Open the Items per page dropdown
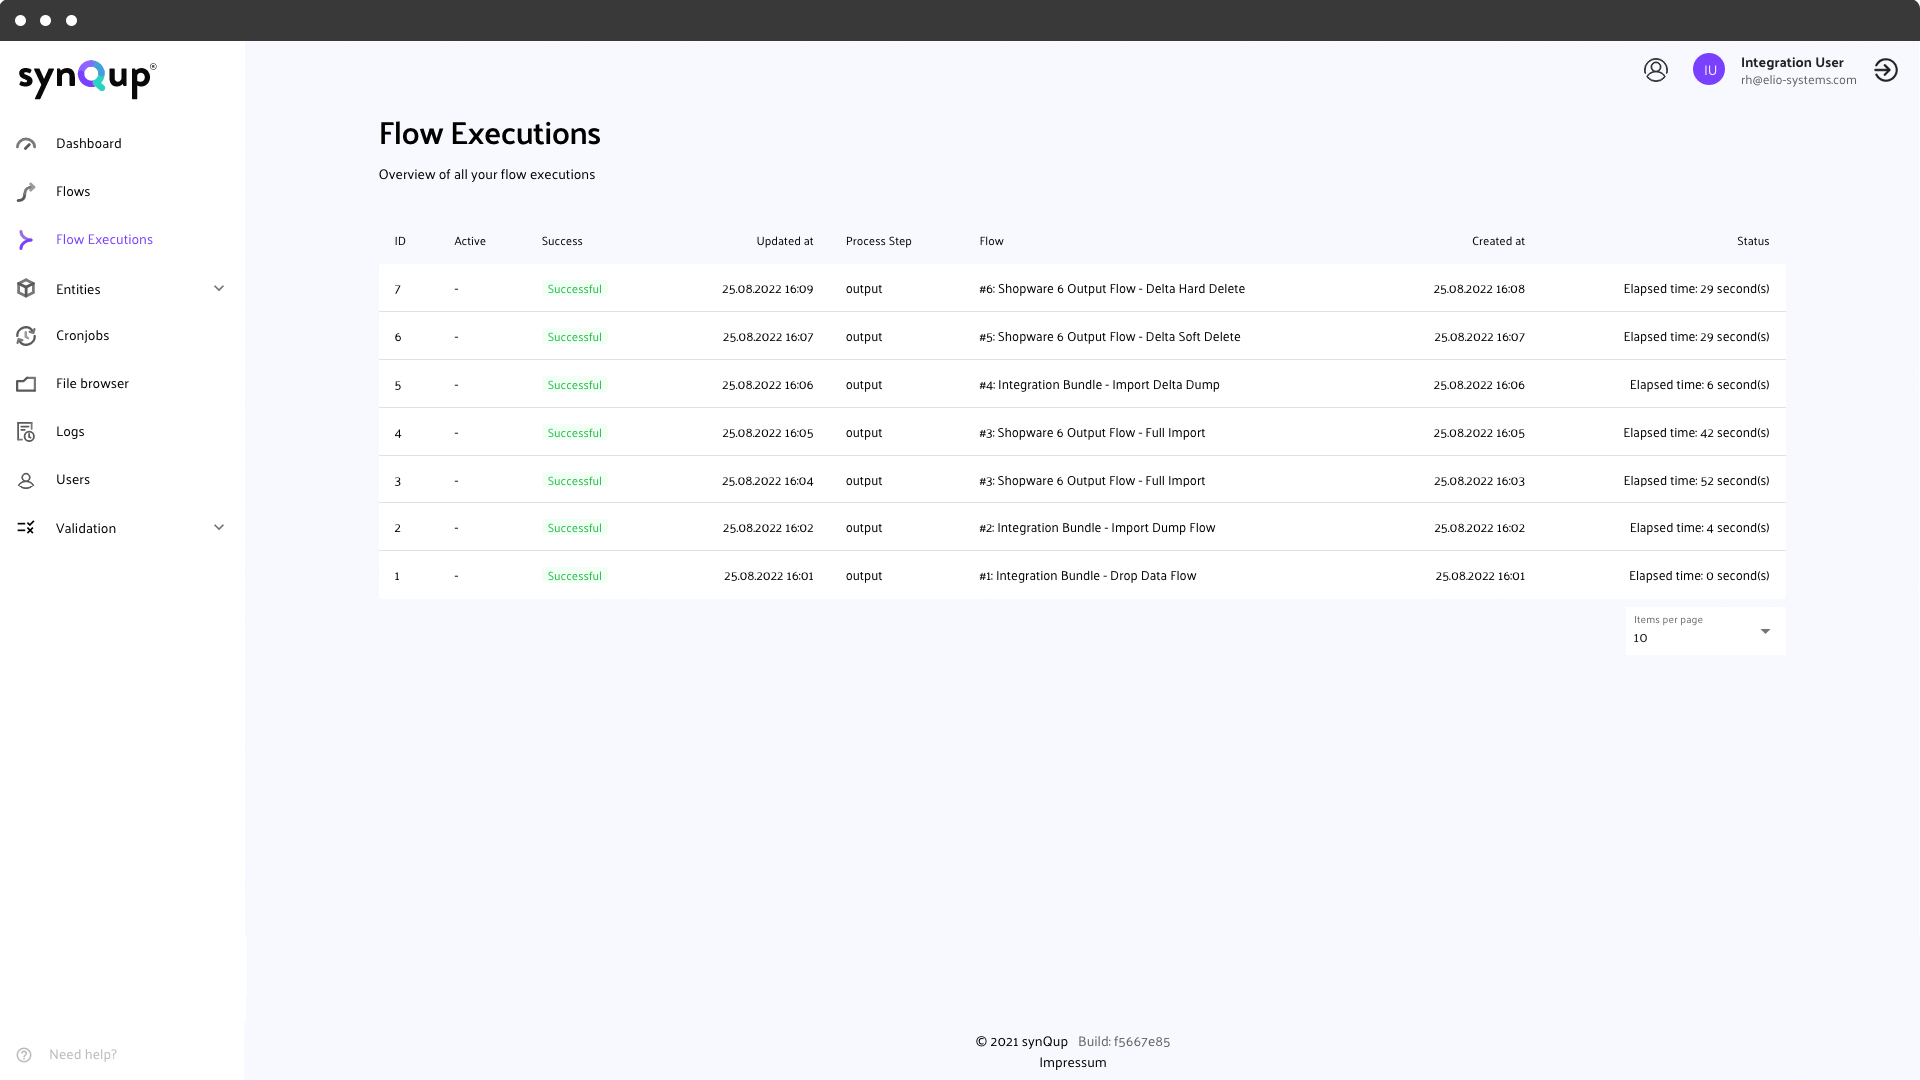The width and height of the screenshot is (1920, 1080). [x=1705, y=631]
